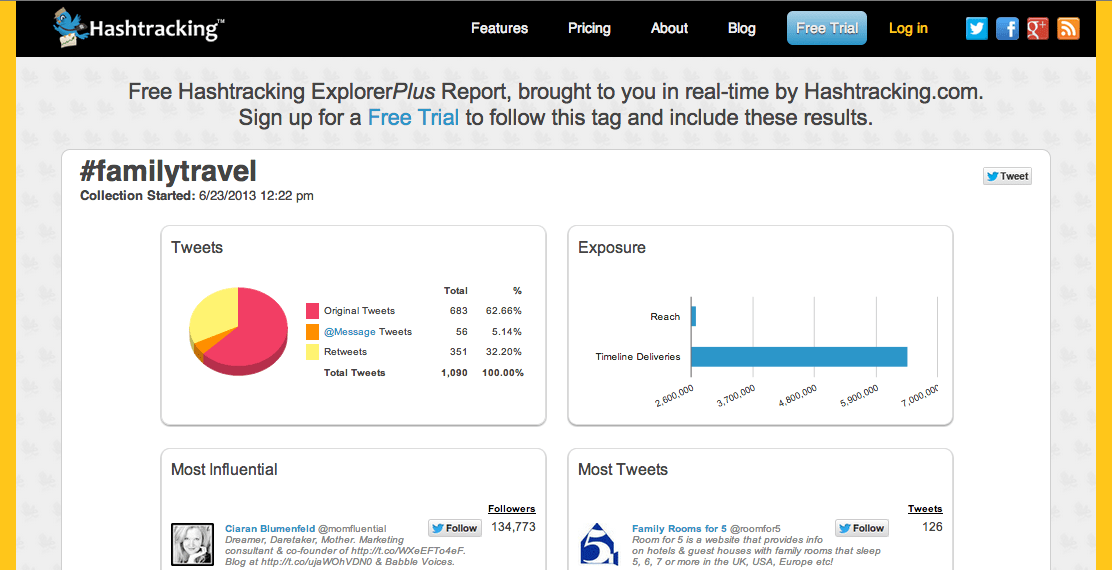Go to the Pricing page
Image resolution: width=1112 pixels, height=570 pixels.
click(x=589, y=28)
